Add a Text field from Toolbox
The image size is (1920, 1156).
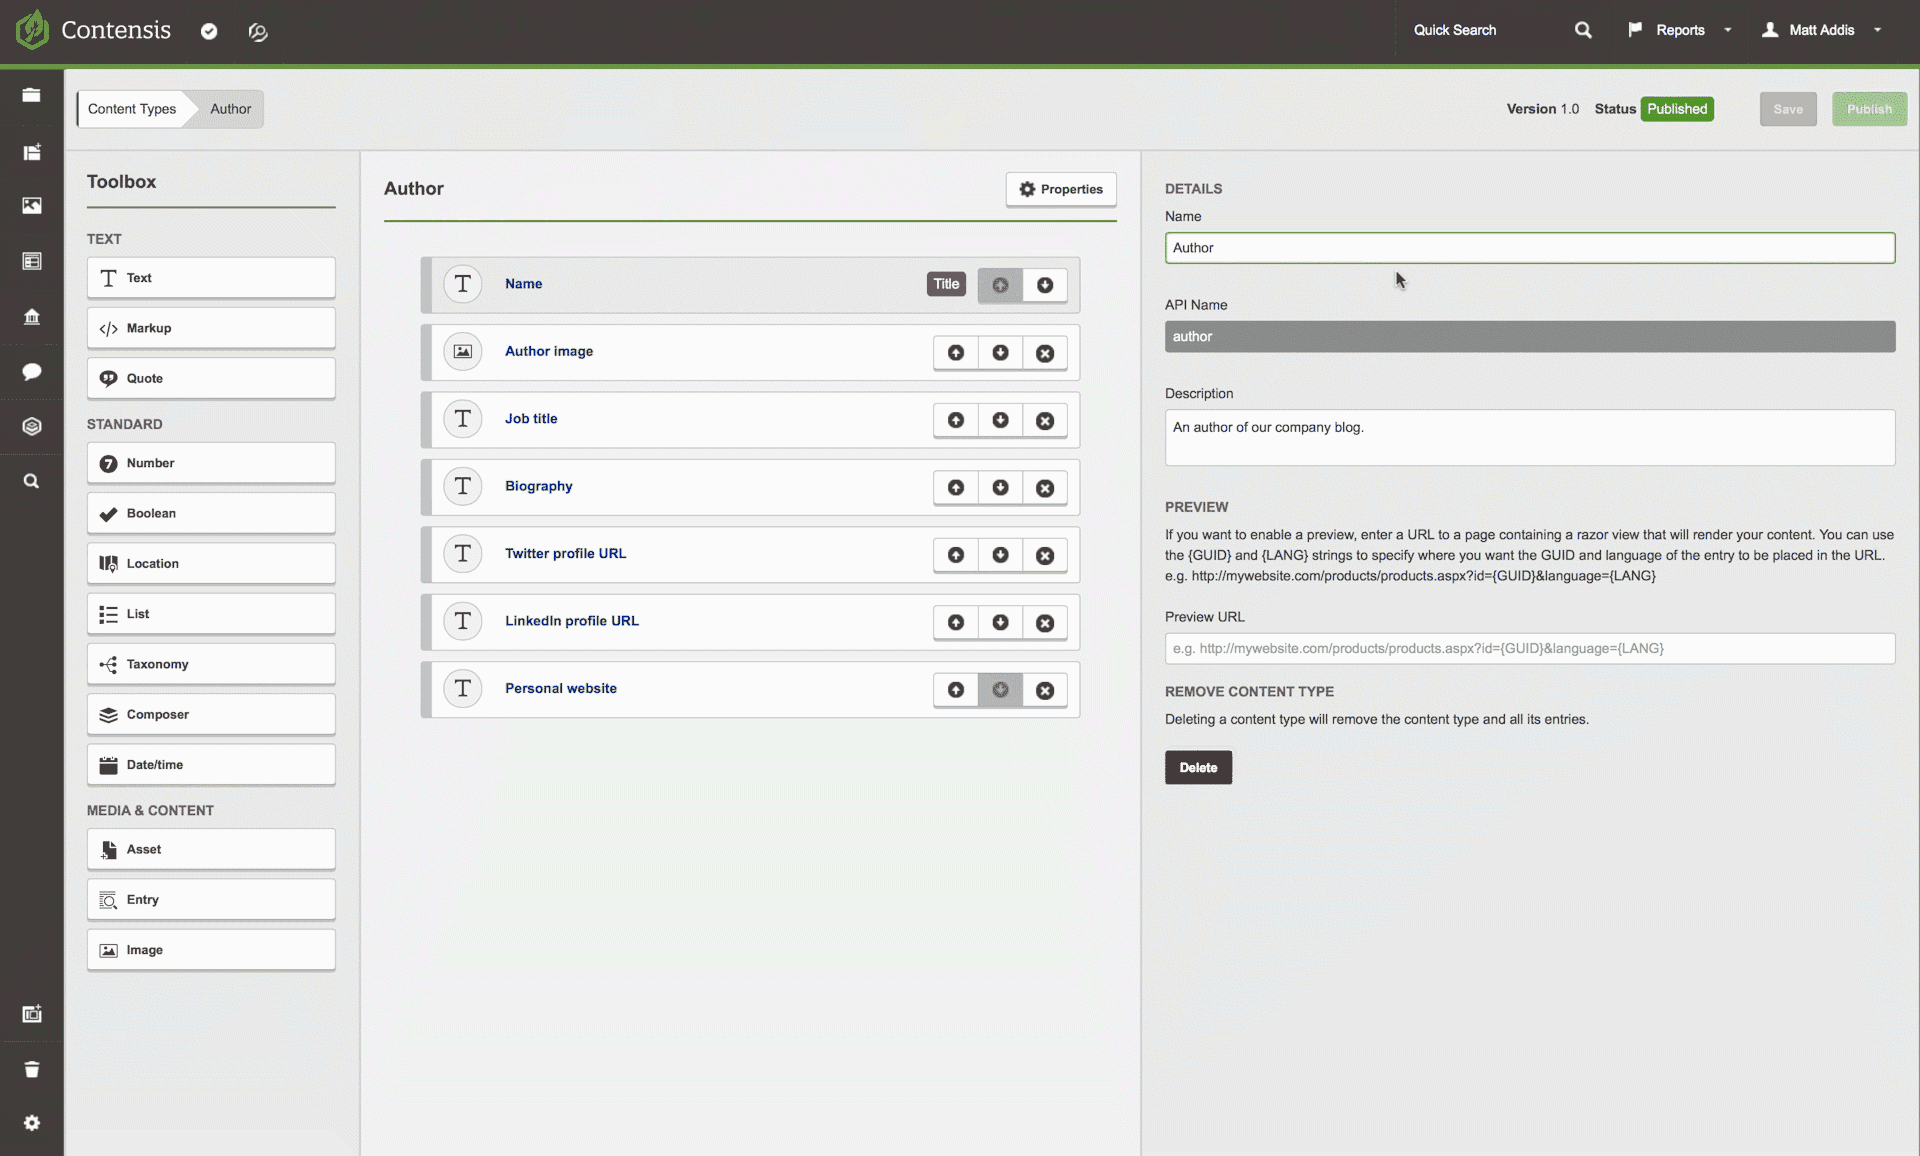pyautogui.click(x=211, y=278)
